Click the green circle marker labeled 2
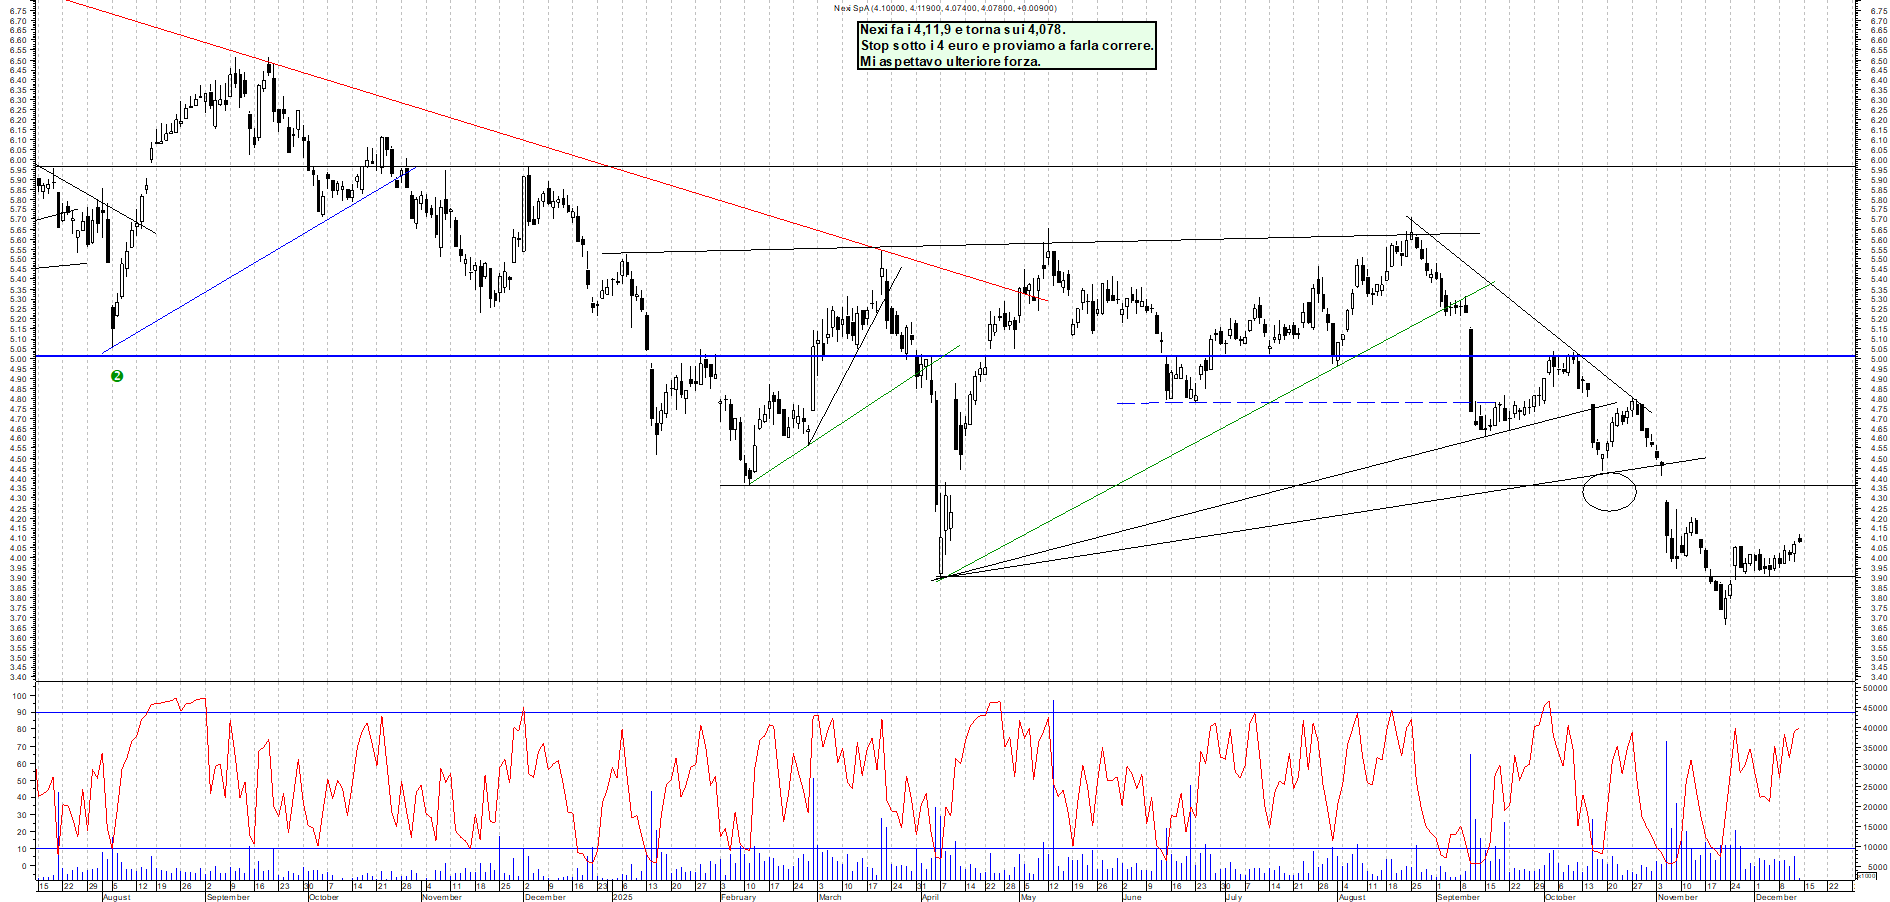This screenshot has height=902, width=1890. point(117,376)
